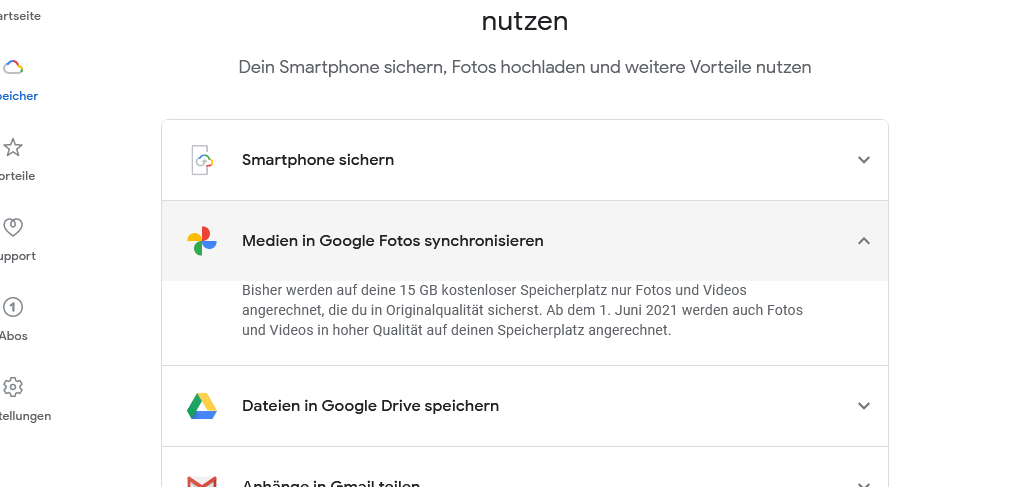Select the Speicher label in sidebar
This screenshot has height=487, width=1018.
19,96
